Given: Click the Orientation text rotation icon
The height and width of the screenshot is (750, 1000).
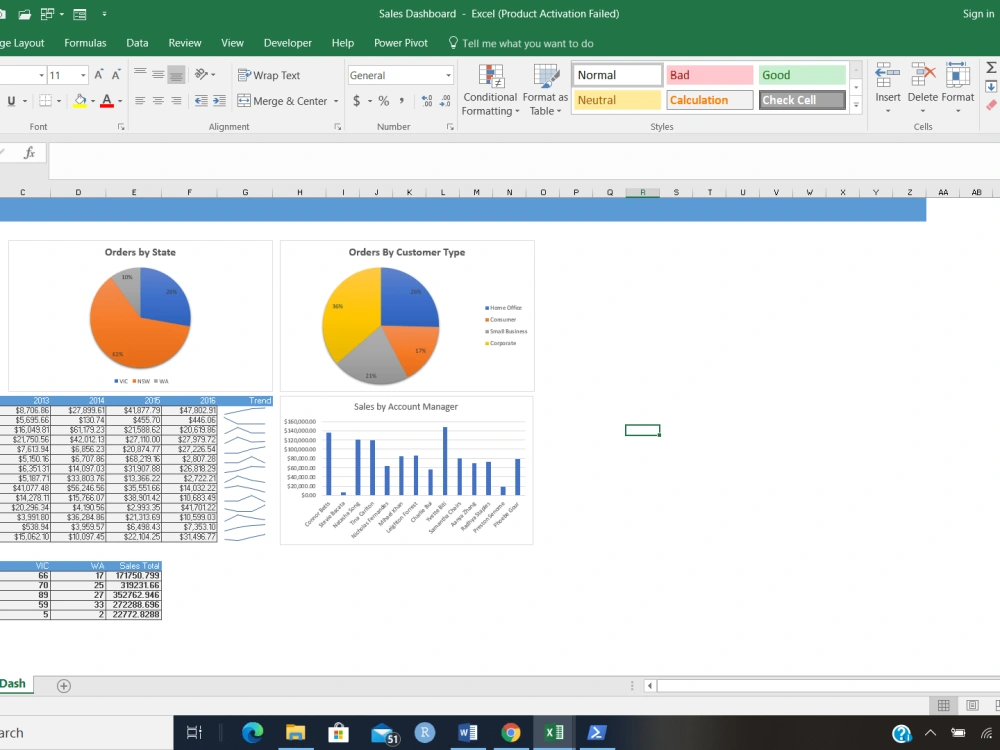Looking at the screenshot, I should click(202, 75).
